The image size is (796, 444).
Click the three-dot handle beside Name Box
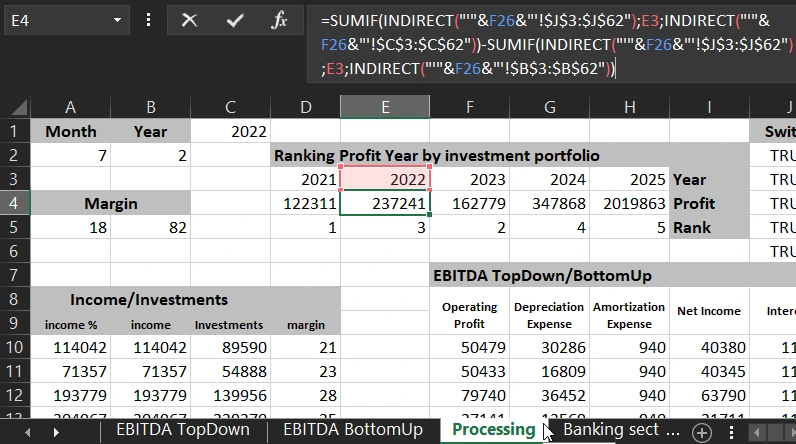point(148,20)
